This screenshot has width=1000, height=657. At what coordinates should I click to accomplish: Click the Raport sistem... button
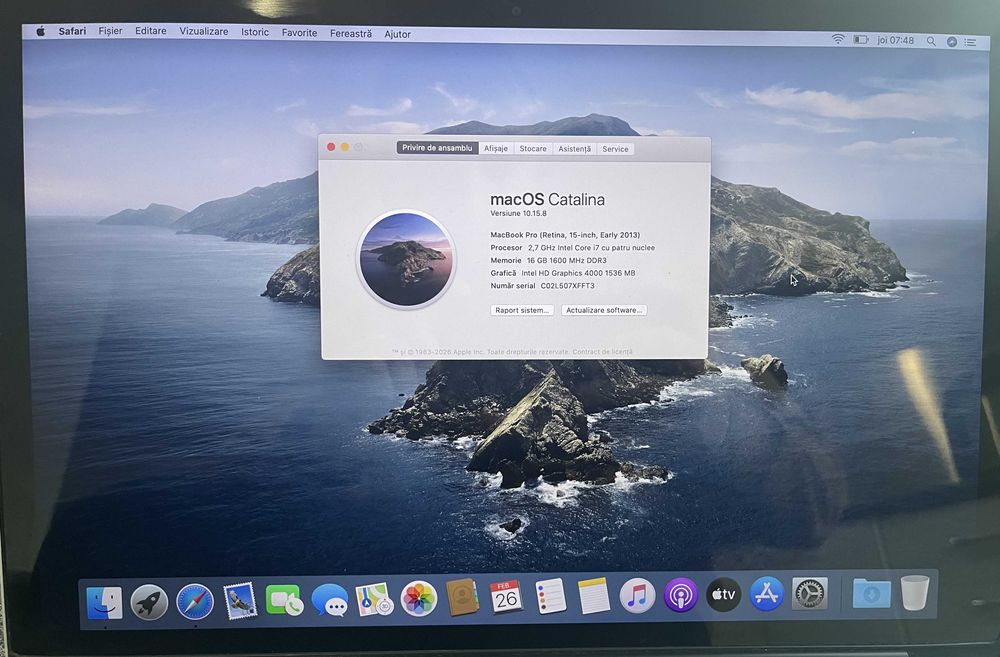[522, 310]
